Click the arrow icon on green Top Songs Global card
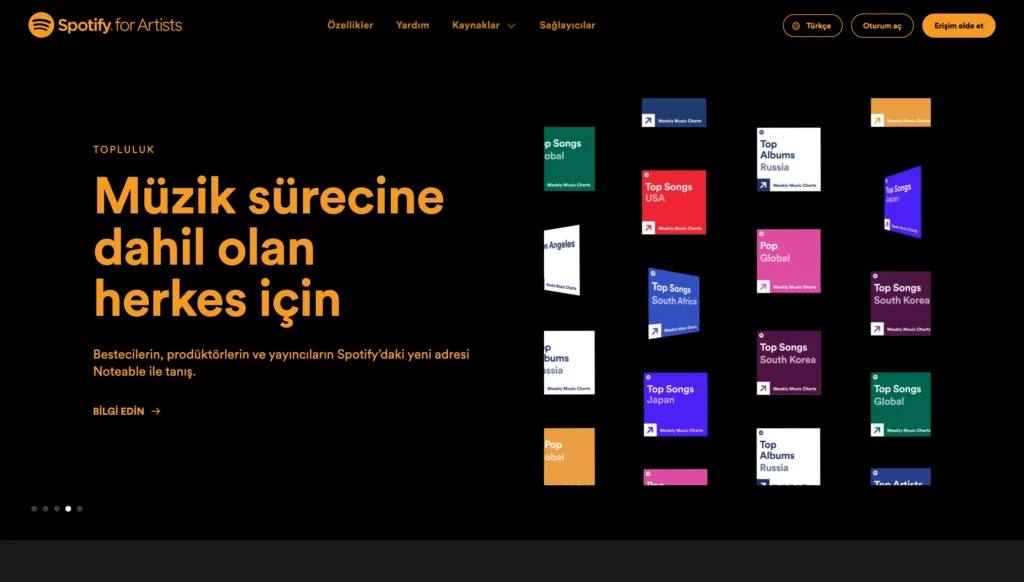Screen dimensions: 1024x582 [877, 430]
